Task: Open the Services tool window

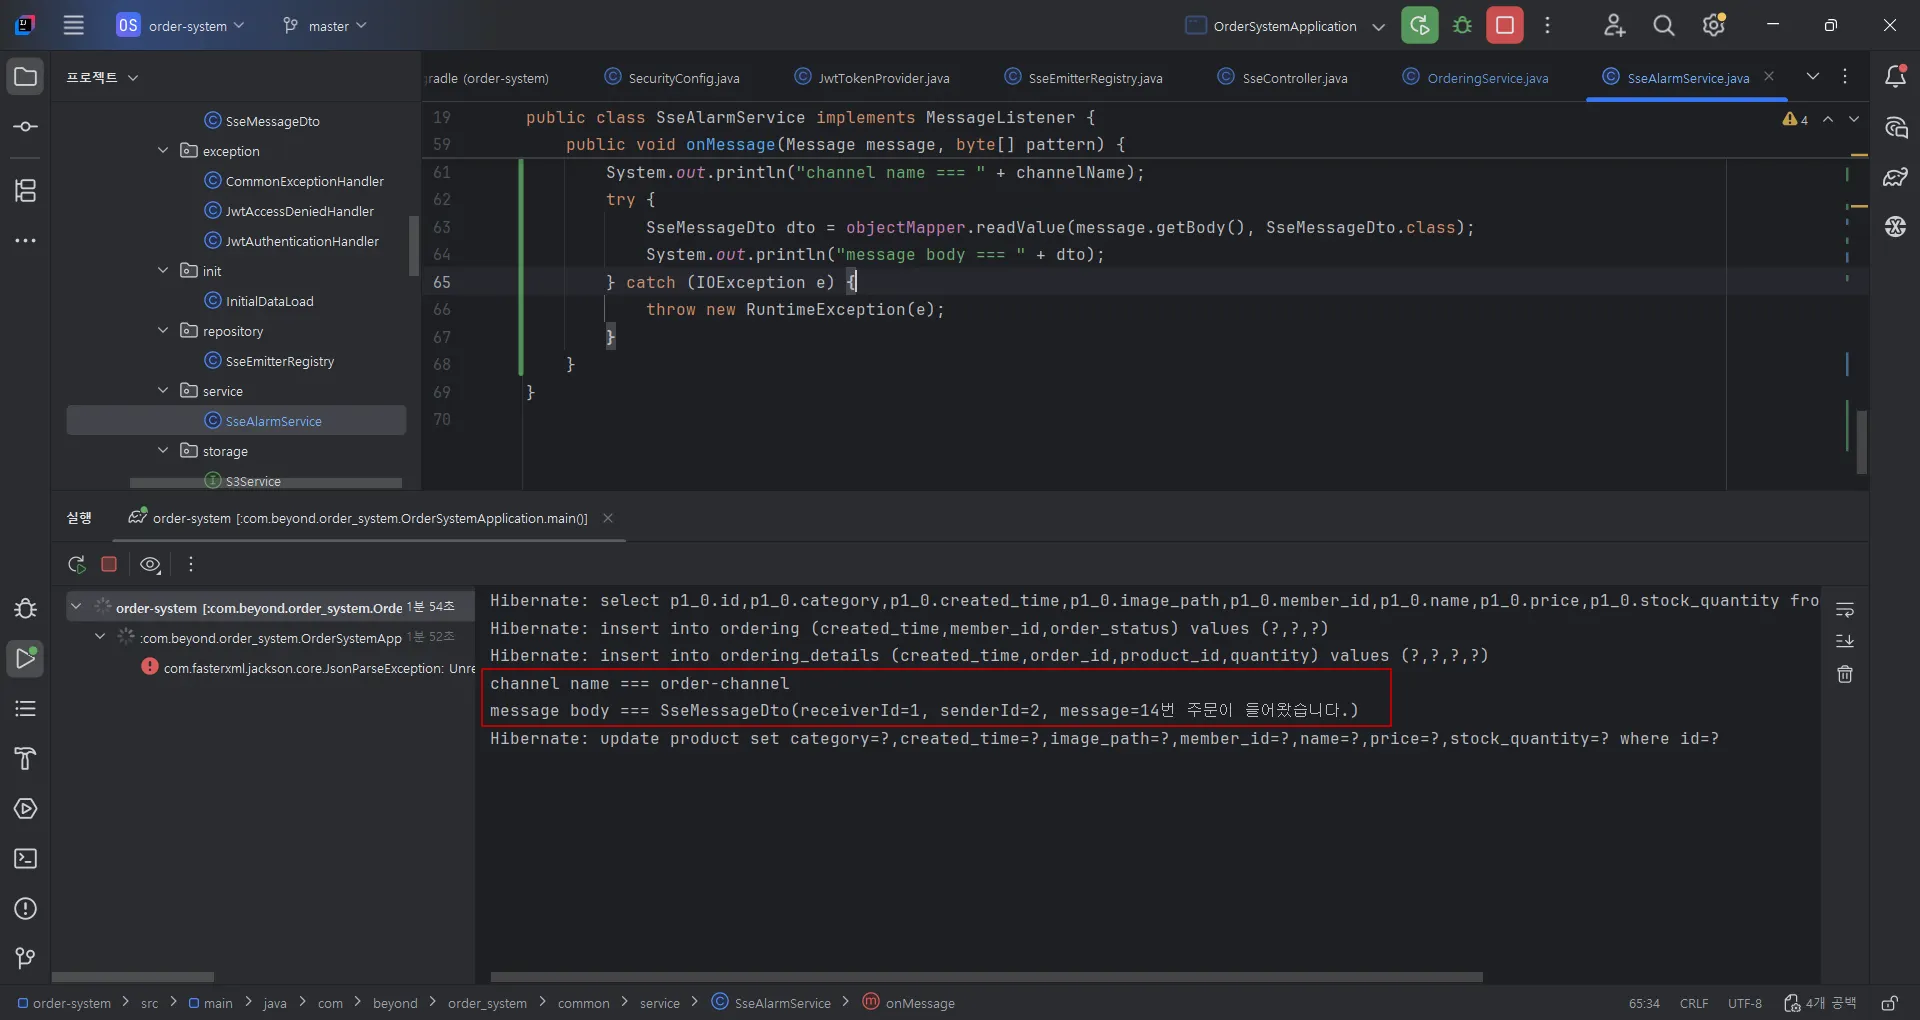Action: 26,809
